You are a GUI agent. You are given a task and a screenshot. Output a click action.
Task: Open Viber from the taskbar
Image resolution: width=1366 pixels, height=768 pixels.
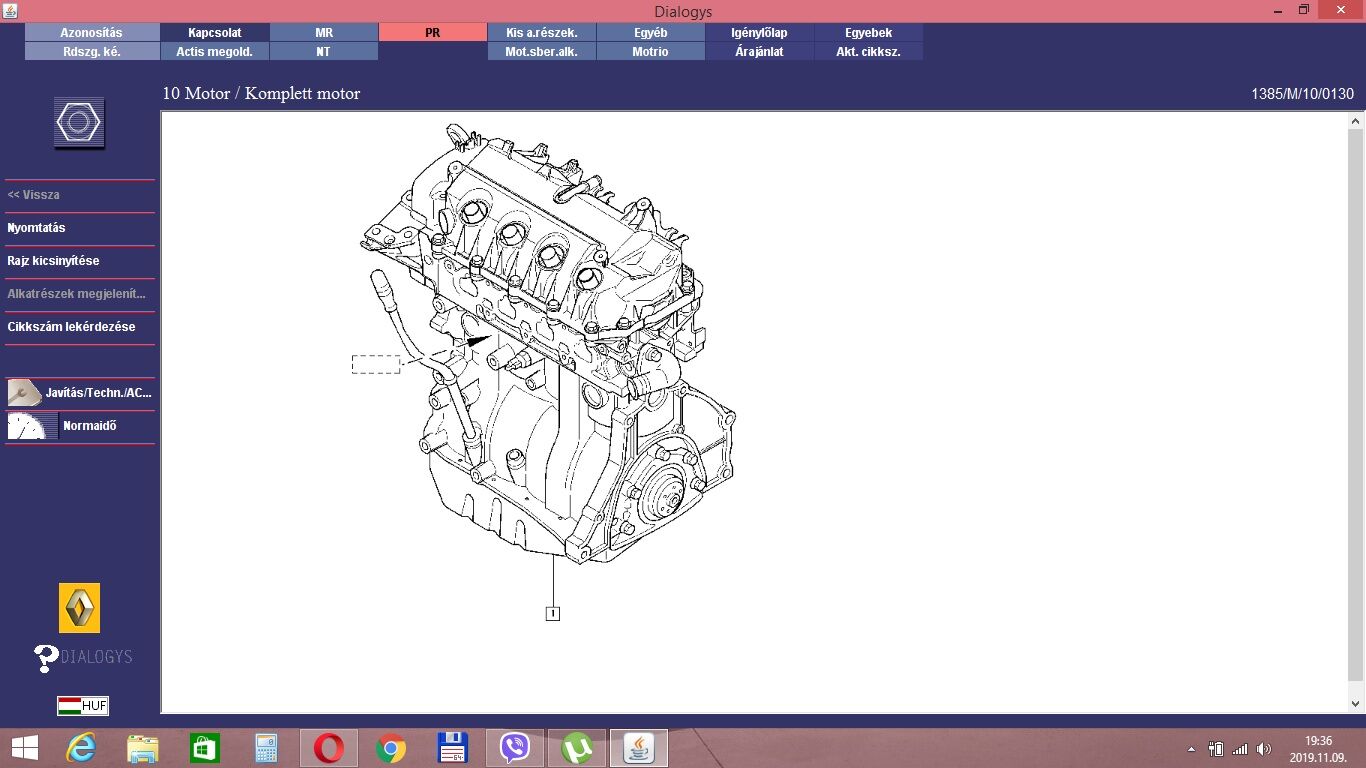[x=514, y=748]
